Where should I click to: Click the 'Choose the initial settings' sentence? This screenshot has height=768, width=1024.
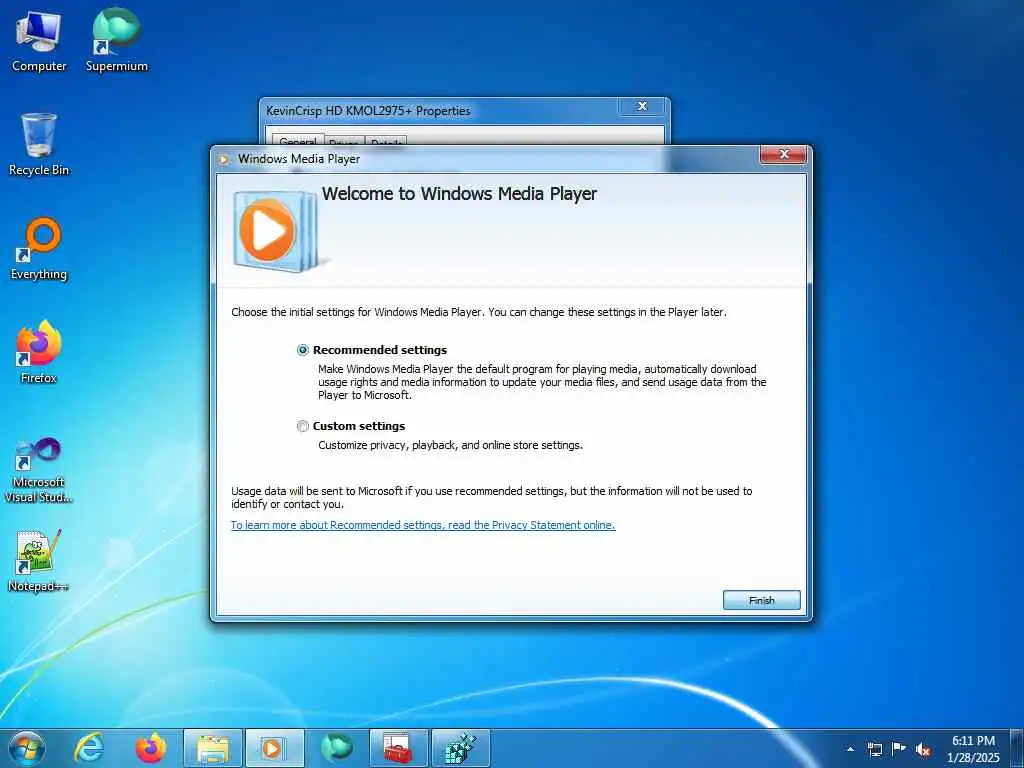click(x=479, y=312)
